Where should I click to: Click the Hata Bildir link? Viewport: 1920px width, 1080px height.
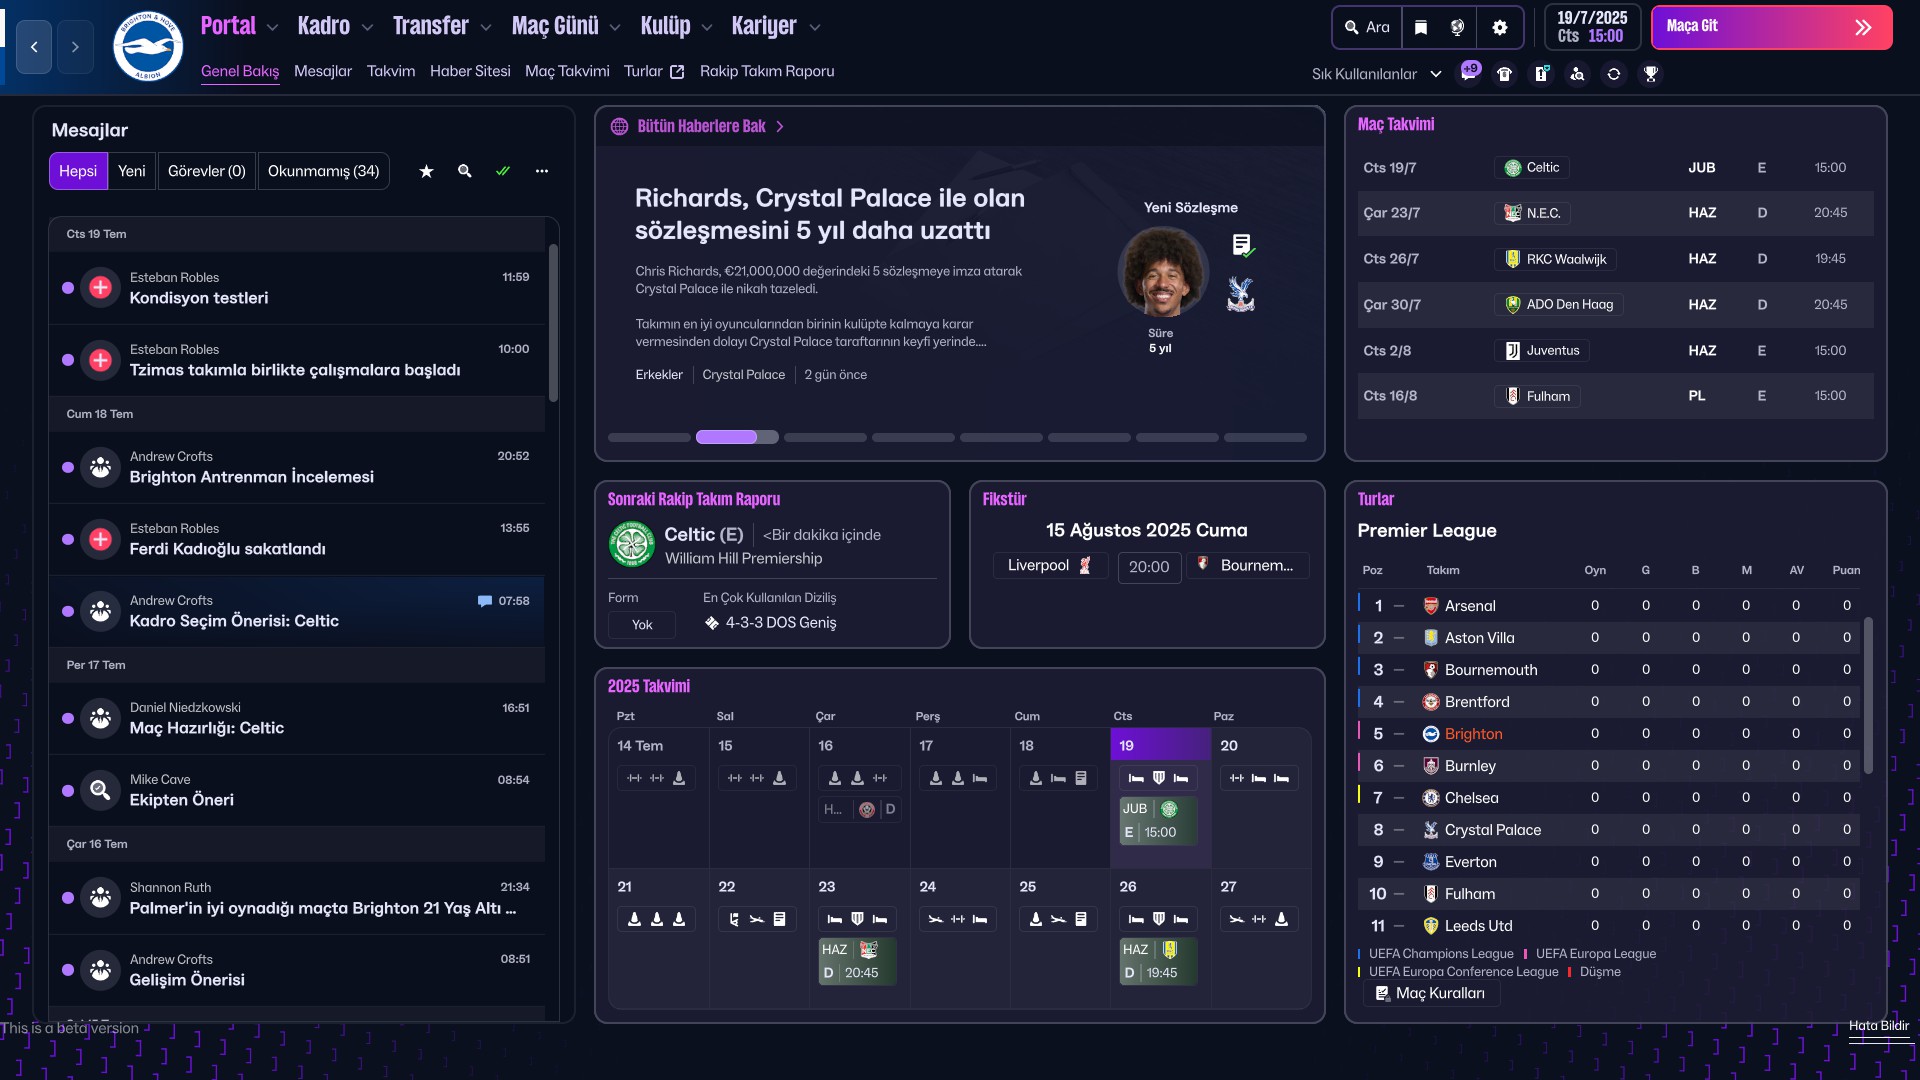[1879, 1026]
